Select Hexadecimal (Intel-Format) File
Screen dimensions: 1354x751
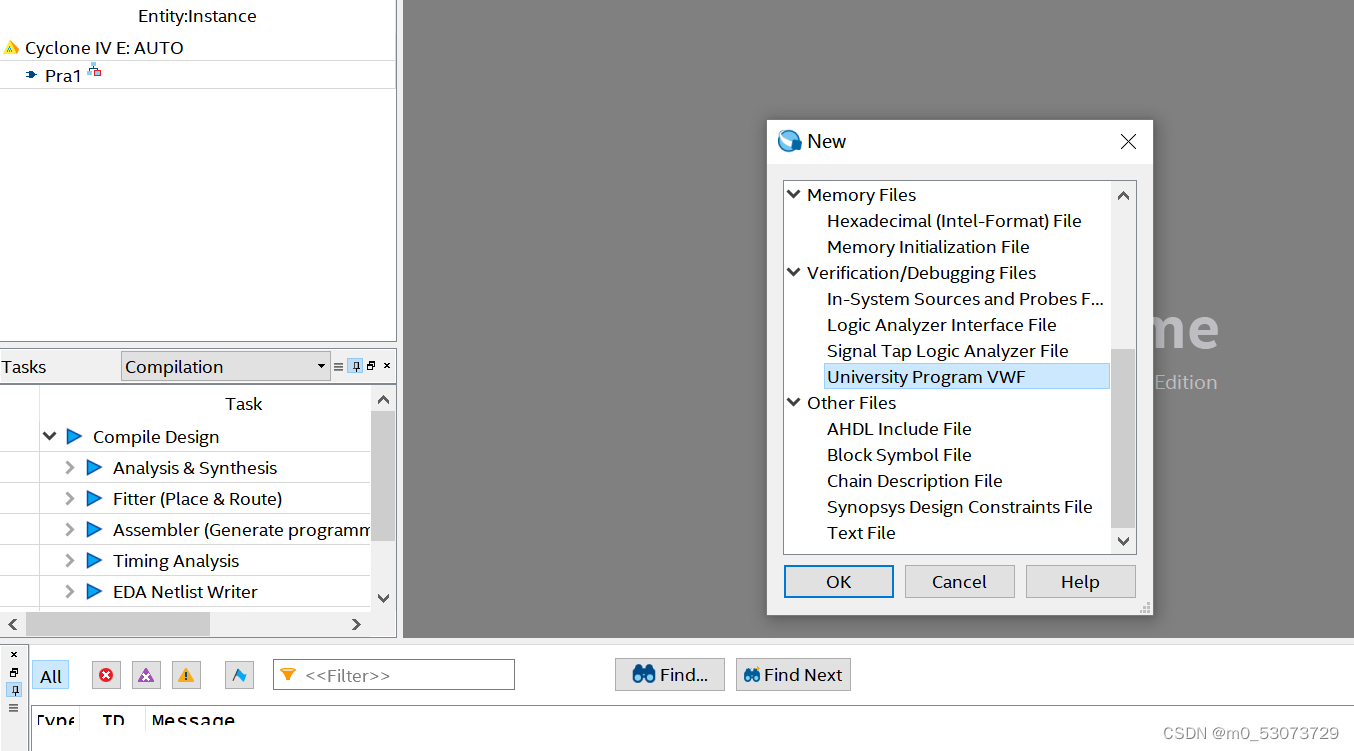[954, 221]
